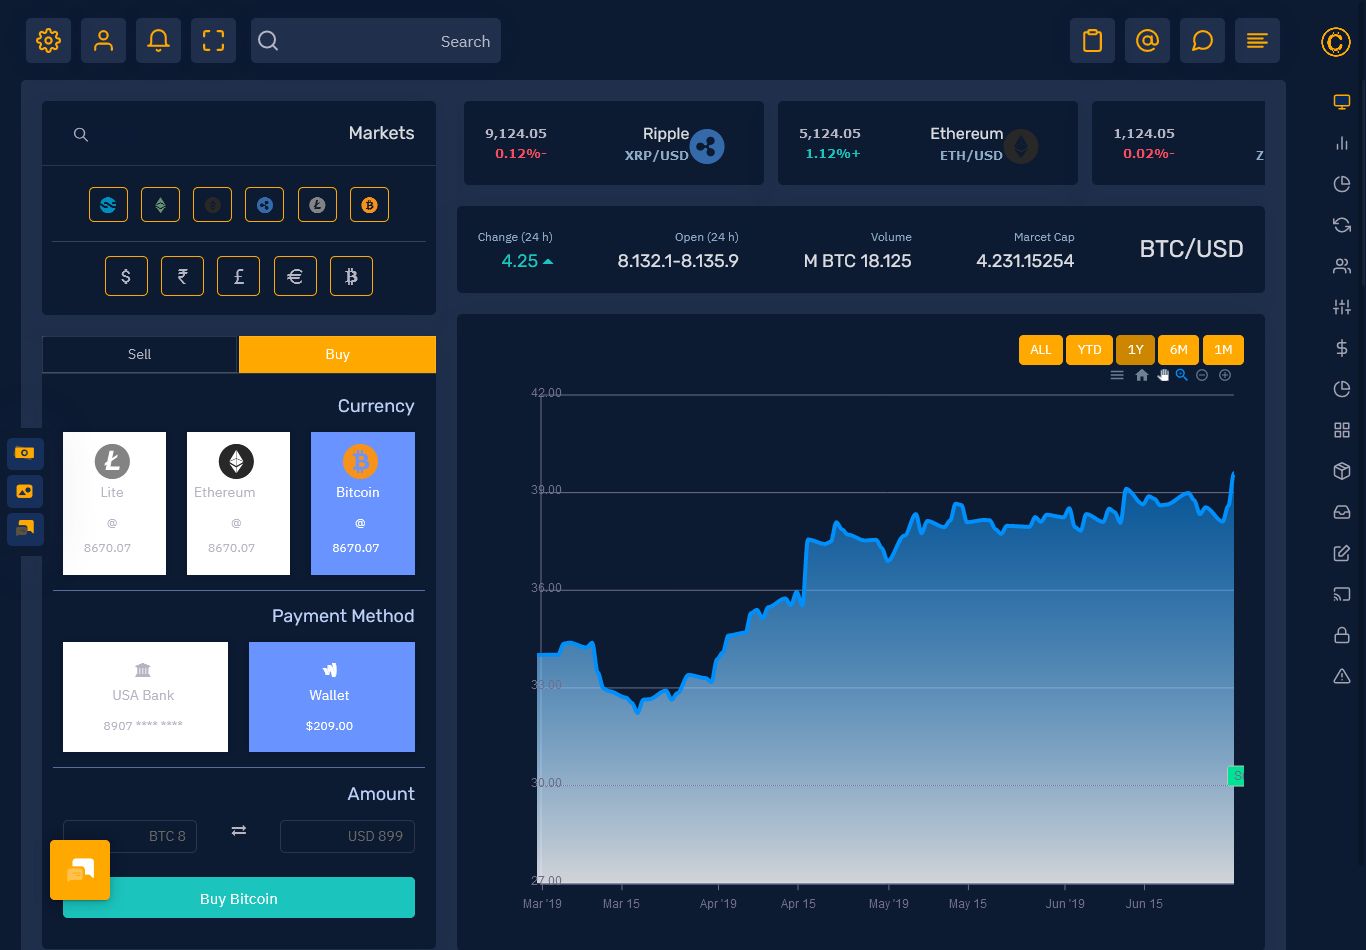Open the bar chart icon in sidebar
The width and height of the screenshot is (1366, 950).
1342,143
